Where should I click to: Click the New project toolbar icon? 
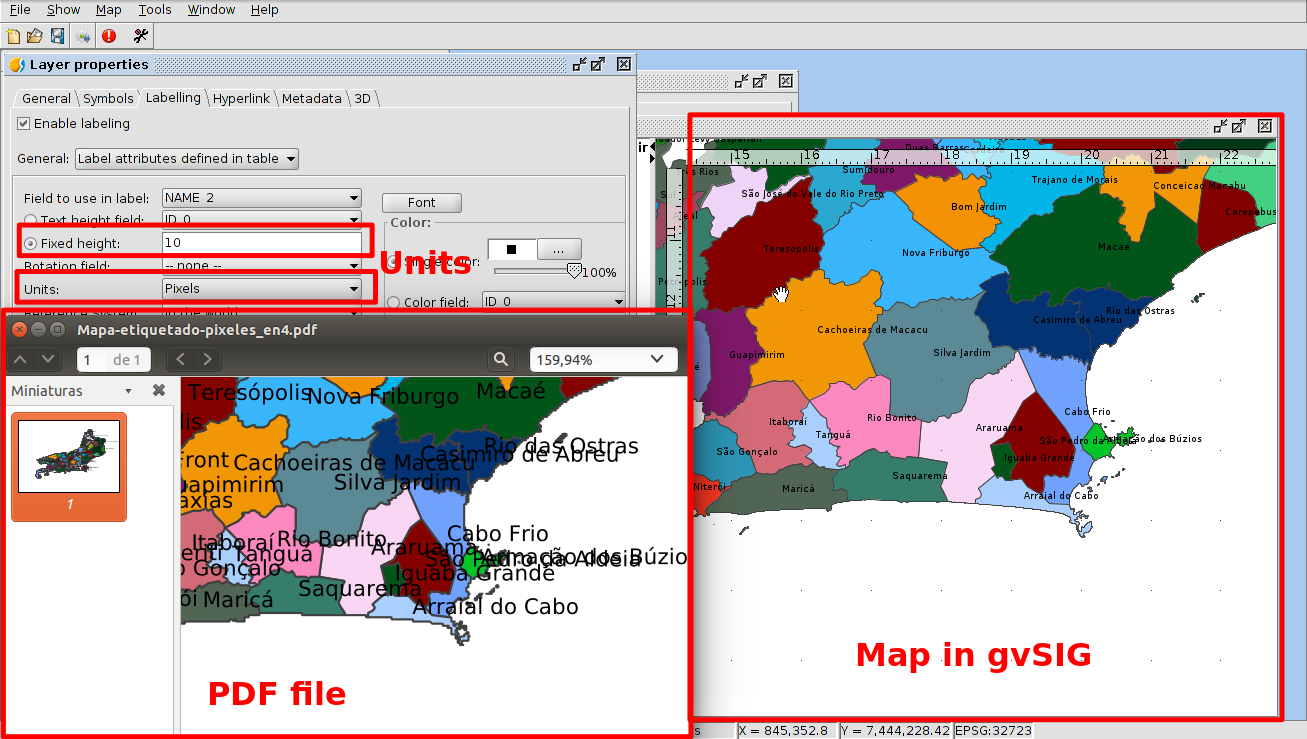[13, 36]
